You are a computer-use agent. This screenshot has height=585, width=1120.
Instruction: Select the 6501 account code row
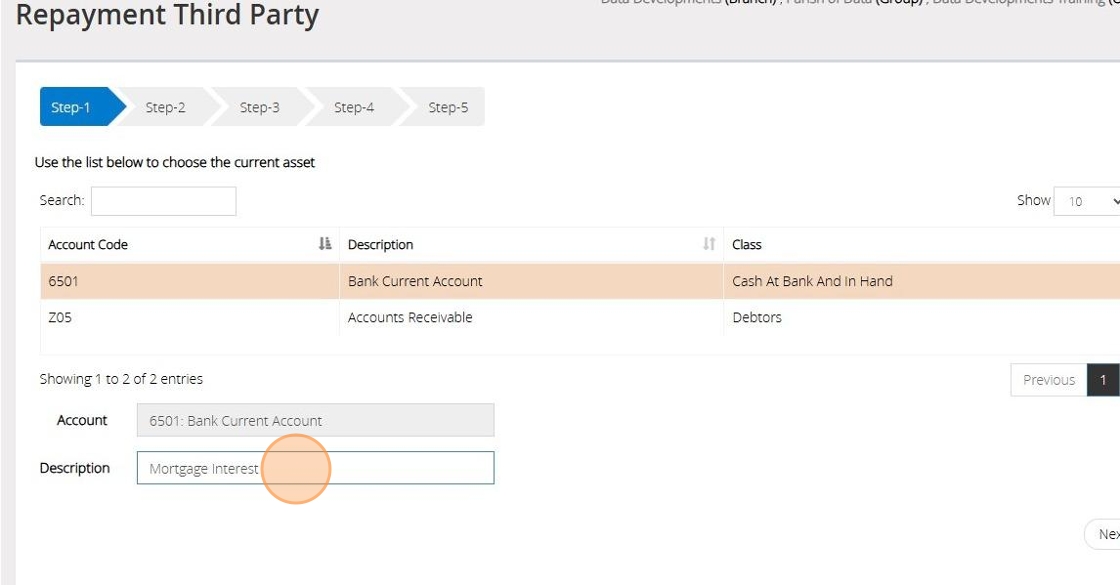click(64, 281)
